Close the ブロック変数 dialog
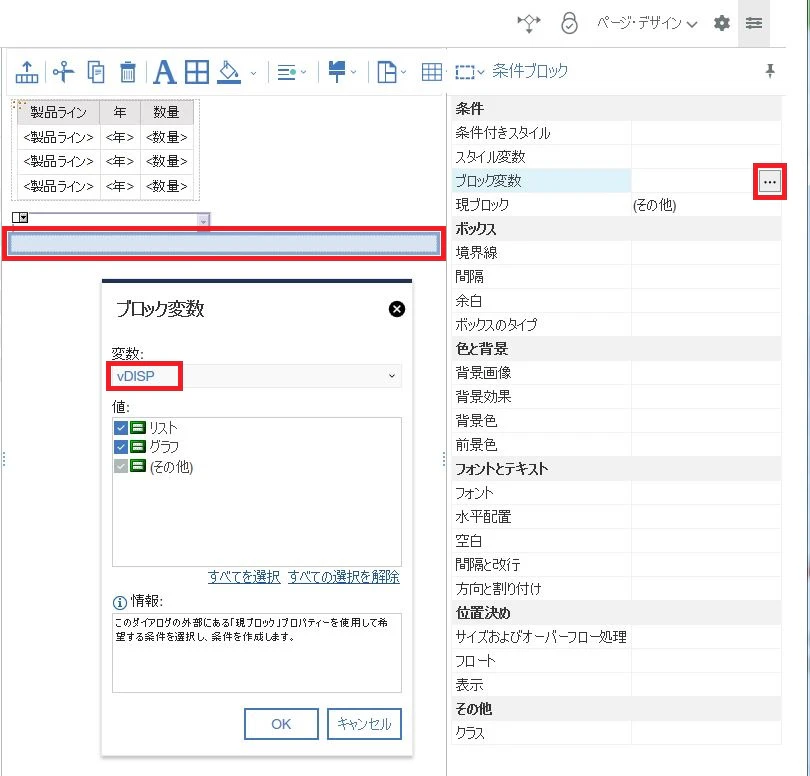 (397, 309)
